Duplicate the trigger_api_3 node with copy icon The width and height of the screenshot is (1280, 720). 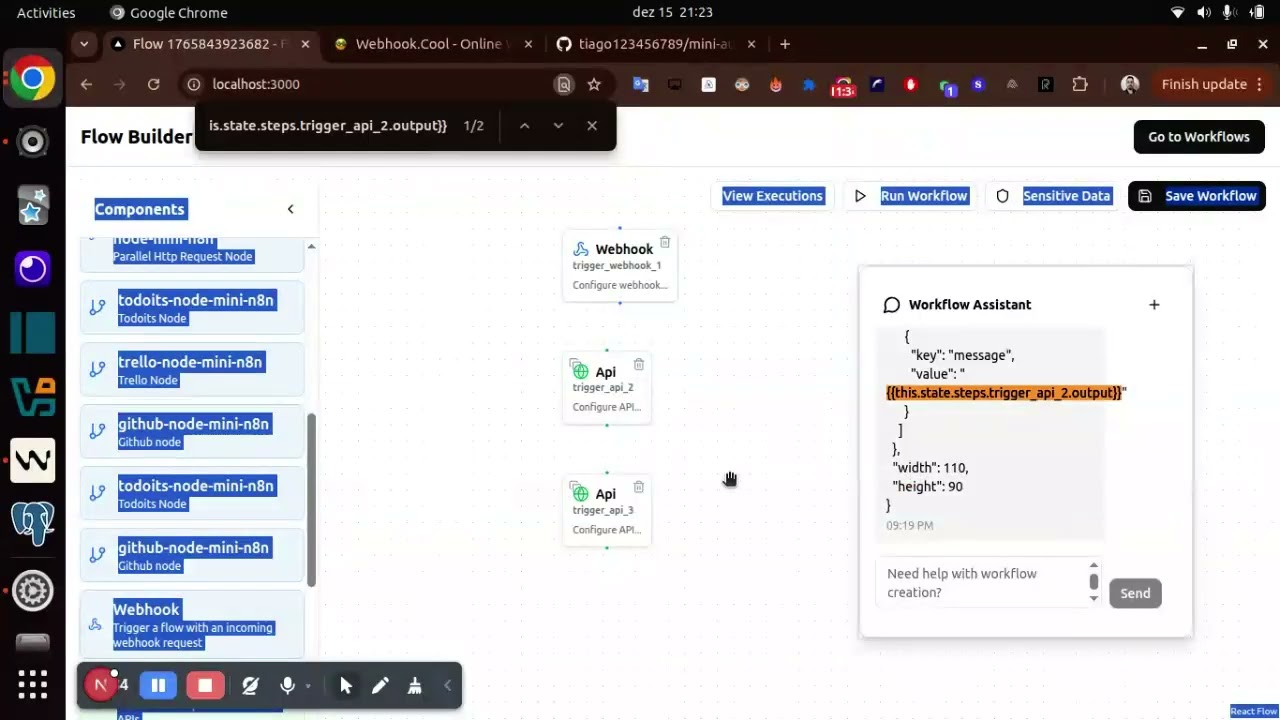(575, 487)
